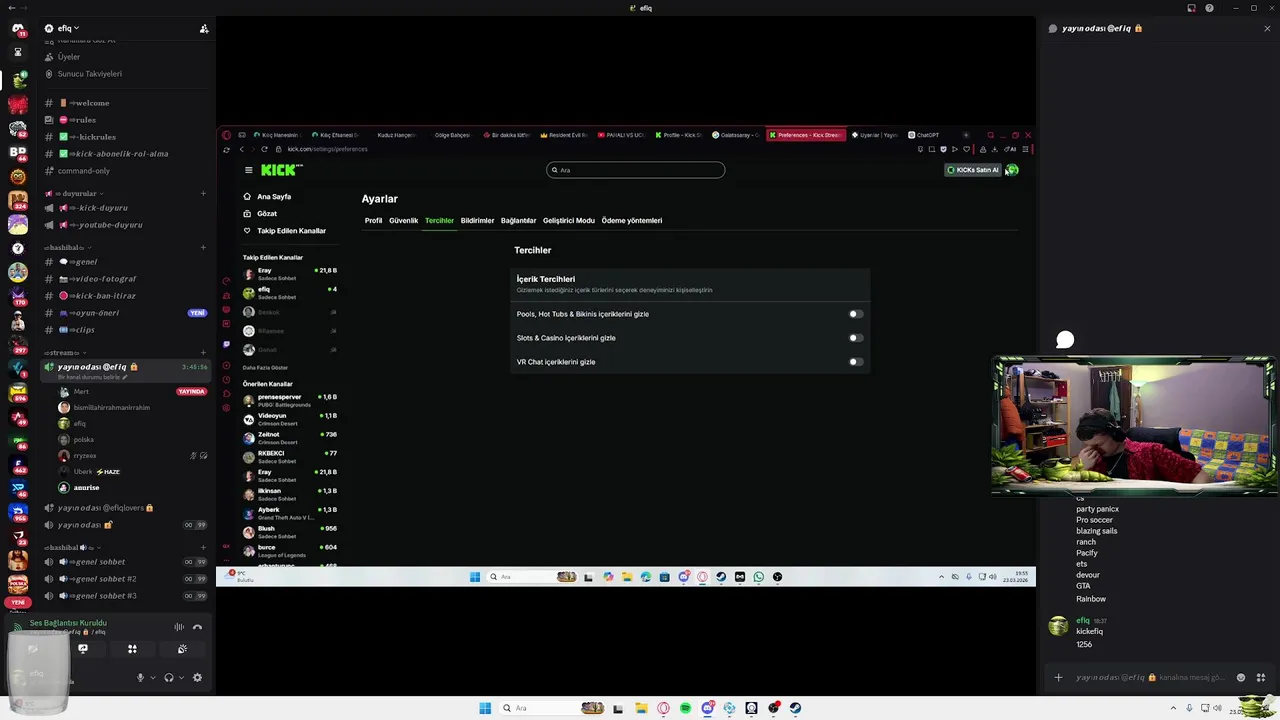Click invite members icon beside efiq header
Image resolution: width=1280 pixels, height=720 pixels.
point(204,28)
